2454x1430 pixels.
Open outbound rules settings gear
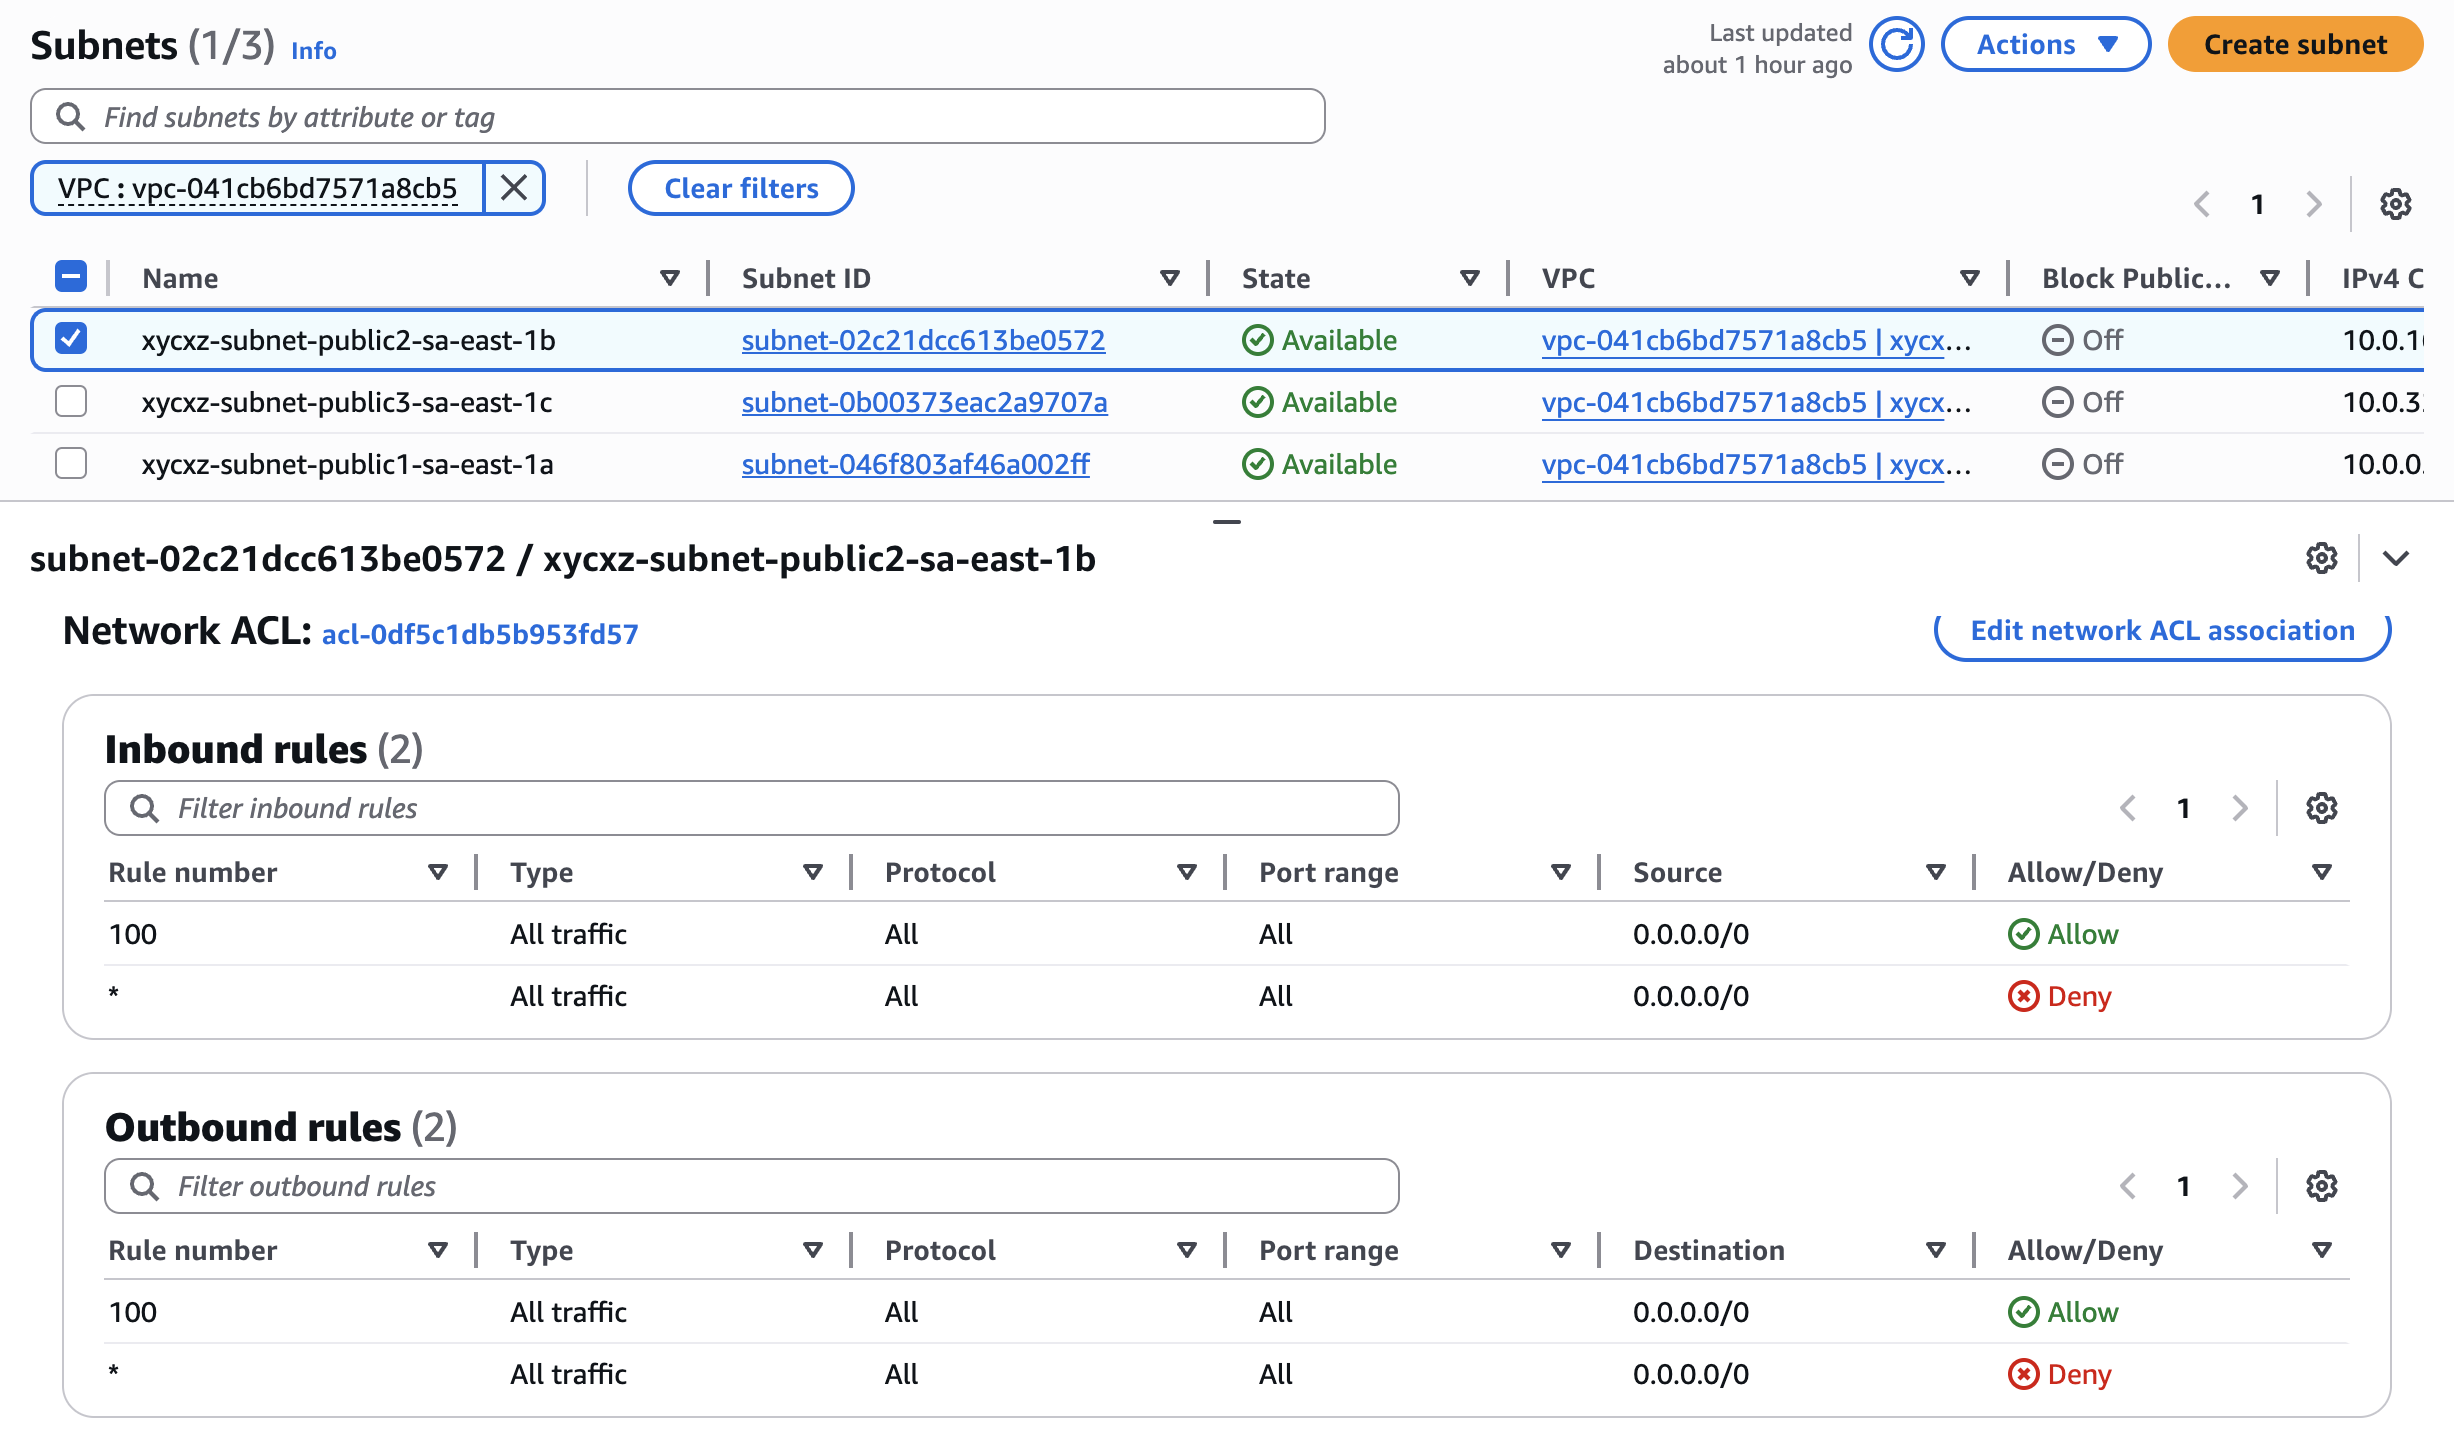(x=2321, y=1186)
